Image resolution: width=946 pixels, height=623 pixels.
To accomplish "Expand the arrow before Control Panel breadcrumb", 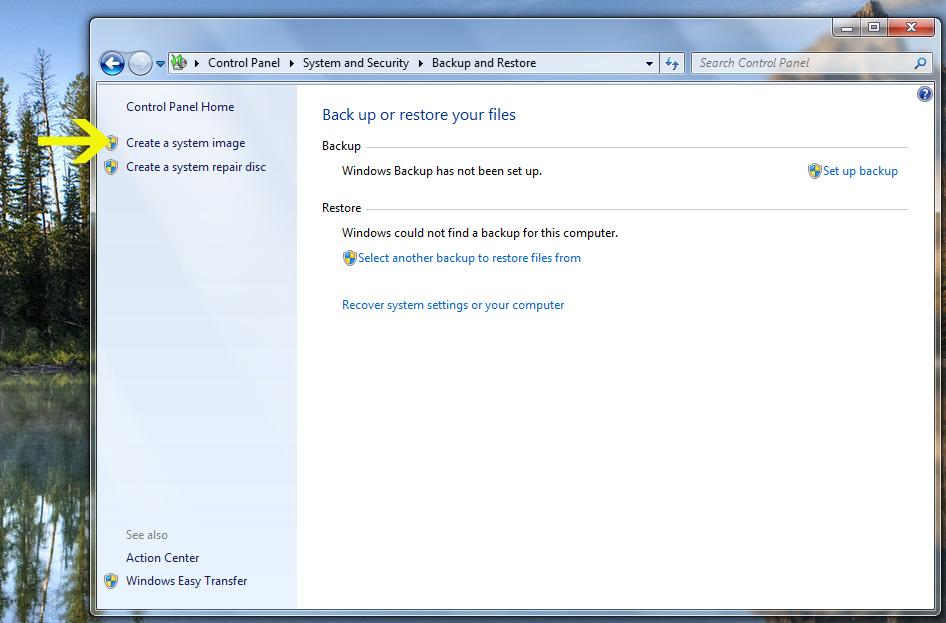I will (197, 63).
